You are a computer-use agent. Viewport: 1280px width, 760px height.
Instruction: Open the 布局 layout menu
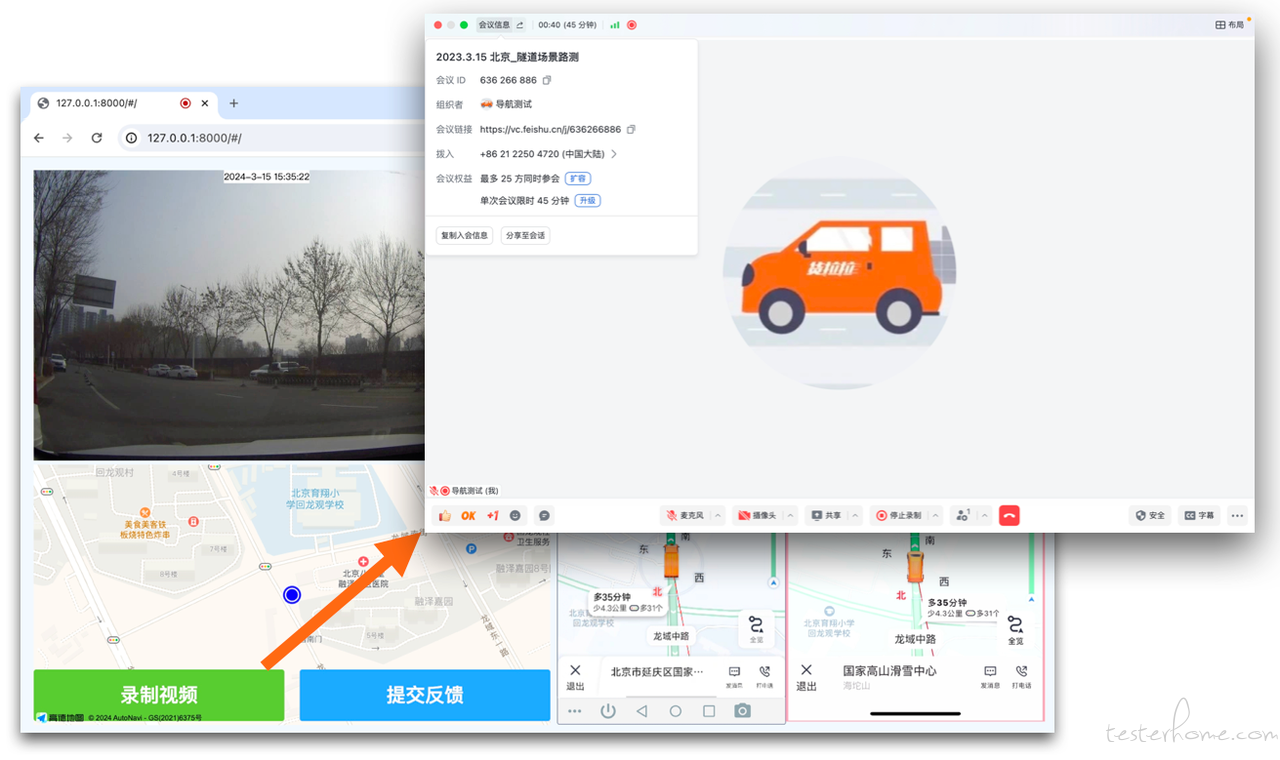1230,25
